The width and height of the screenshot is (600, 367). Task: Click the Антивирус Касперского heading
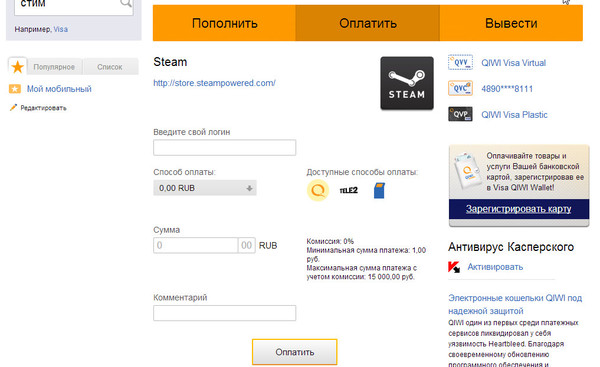pyautogui.click(x=511, y=247)
